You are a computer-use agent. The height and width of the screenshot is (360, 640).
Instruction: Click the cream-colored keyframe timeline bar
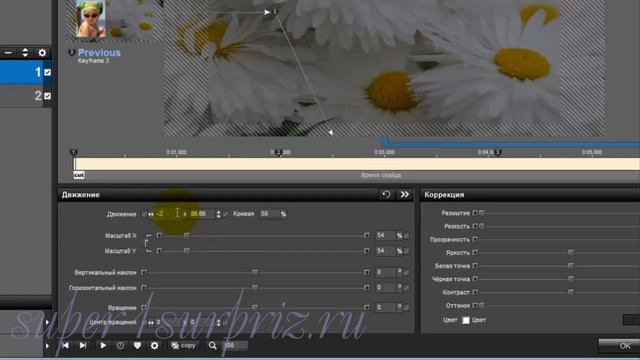pyautogui.click(x=356, y=164)
